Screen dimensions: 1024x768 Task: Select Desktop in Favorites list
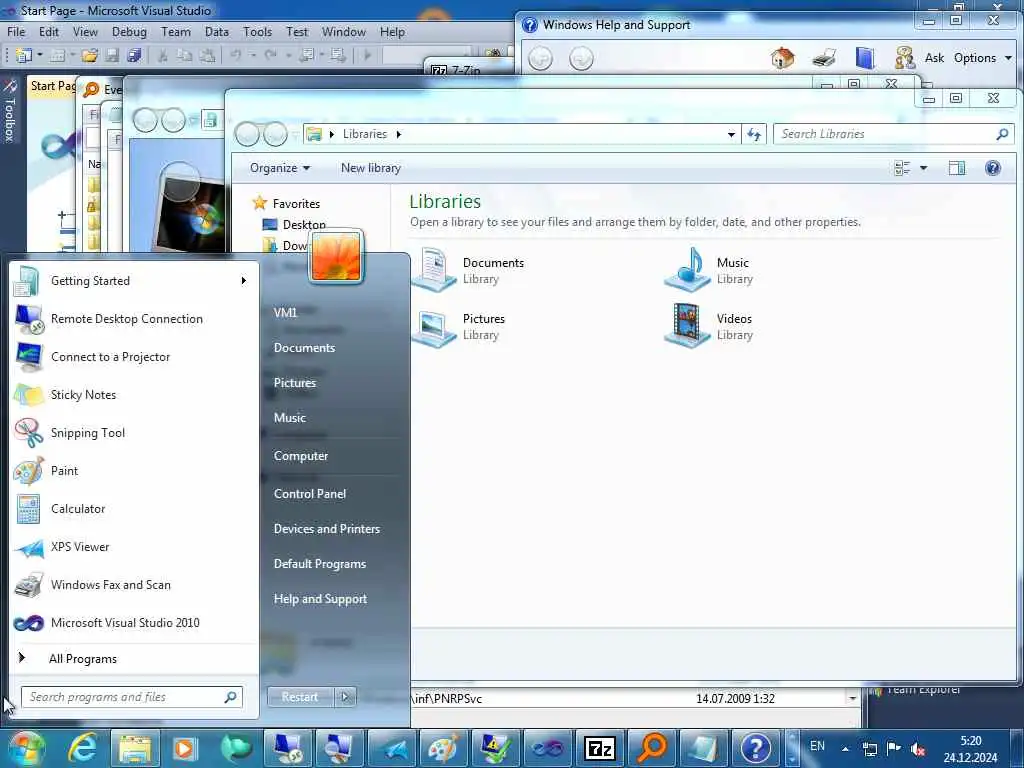[304, 225]
